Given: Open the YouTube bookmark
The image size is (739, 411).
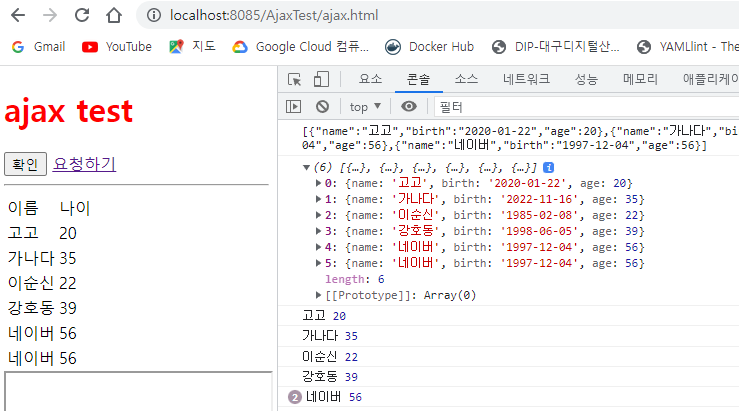Looking at the screenshot, I should tap(117, 47).
